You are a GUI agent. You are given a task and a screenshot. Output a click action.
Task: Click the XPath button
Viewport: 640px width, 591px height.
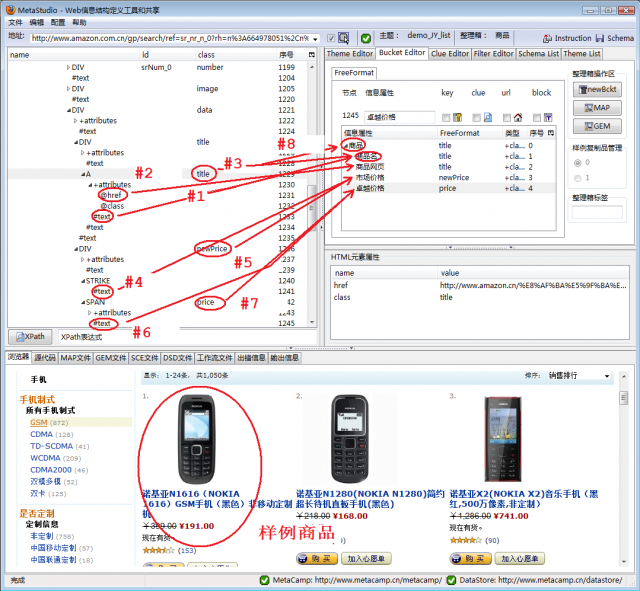pyautogui.click(x=30, y=337)
